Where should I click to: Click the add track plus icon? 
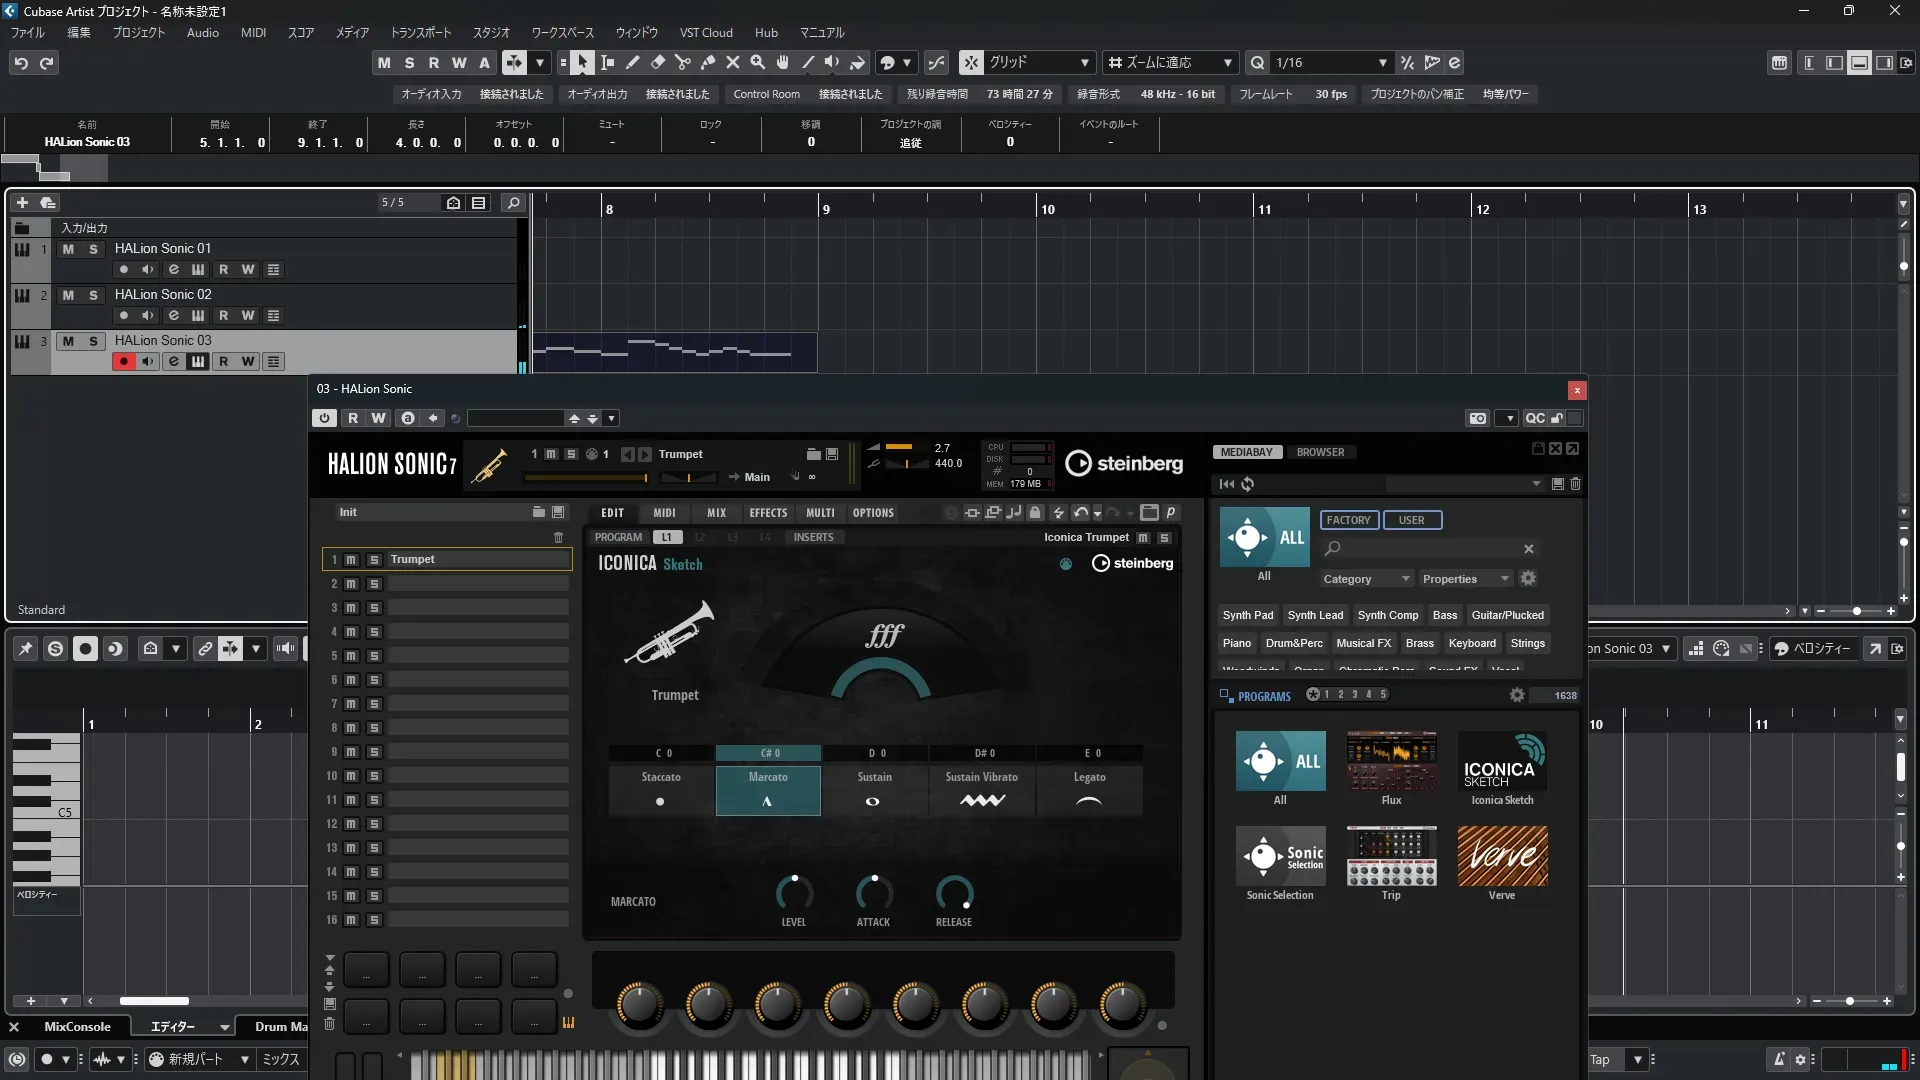[x=22, y=203]
